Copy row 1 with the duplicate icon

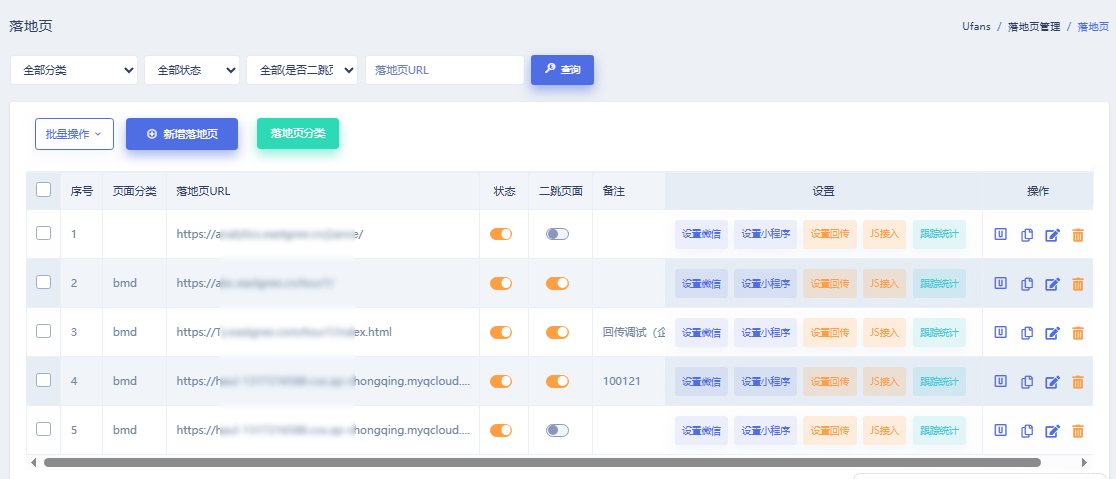[1026, 235]
